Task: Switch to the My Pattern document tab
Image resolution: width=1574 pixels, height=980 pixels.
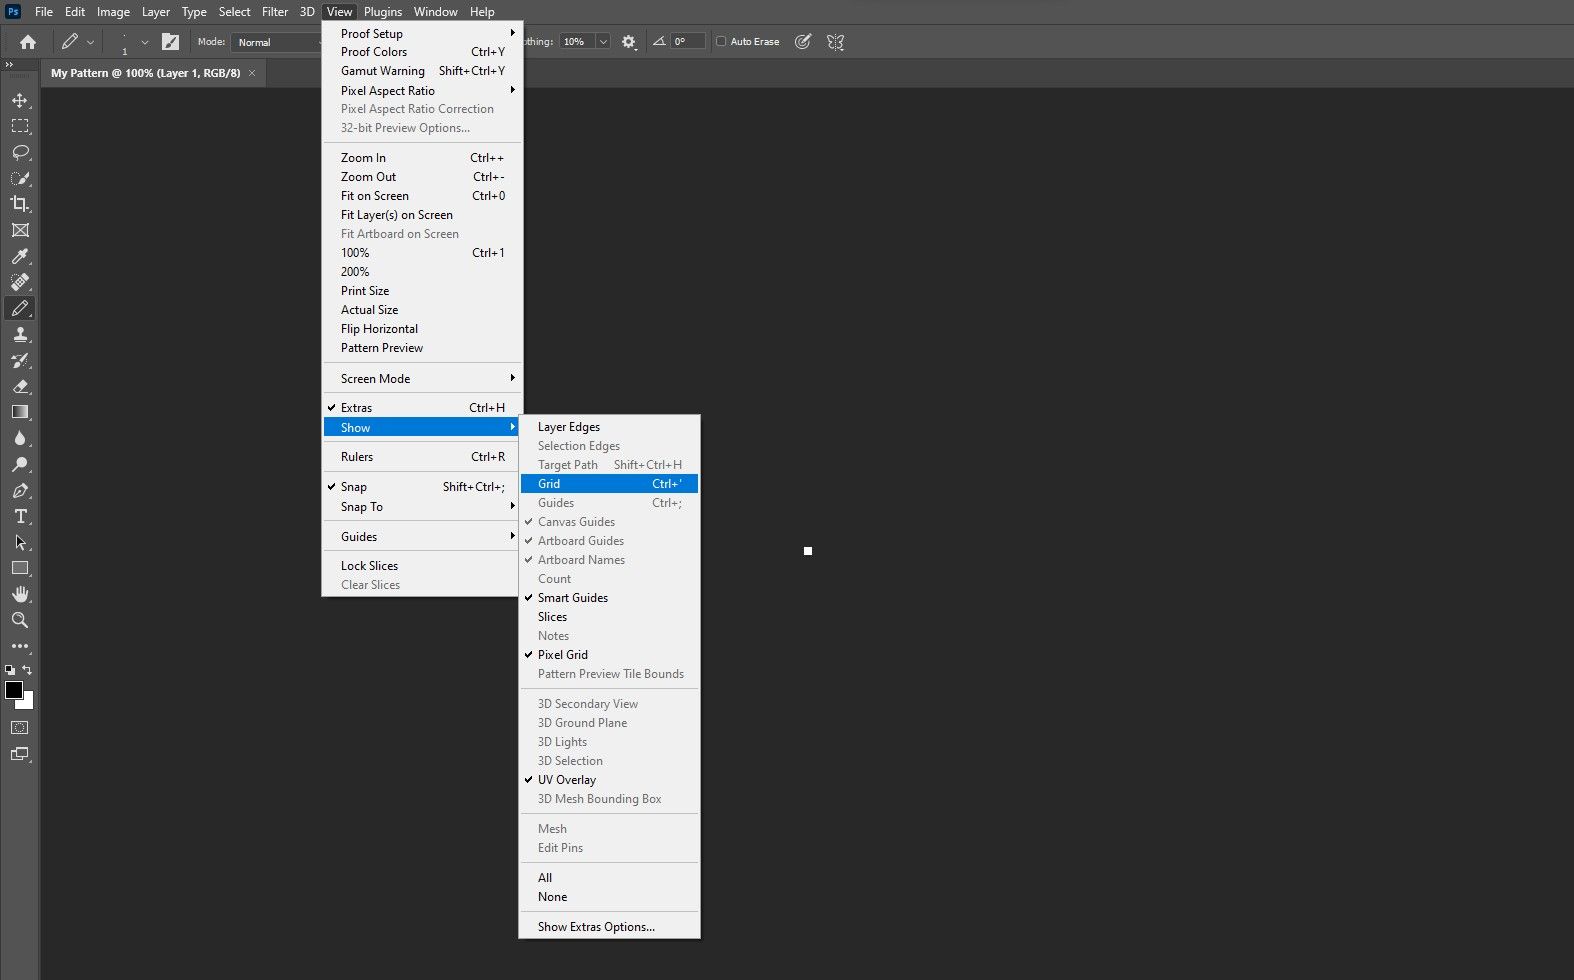Action: pos(146,73)
